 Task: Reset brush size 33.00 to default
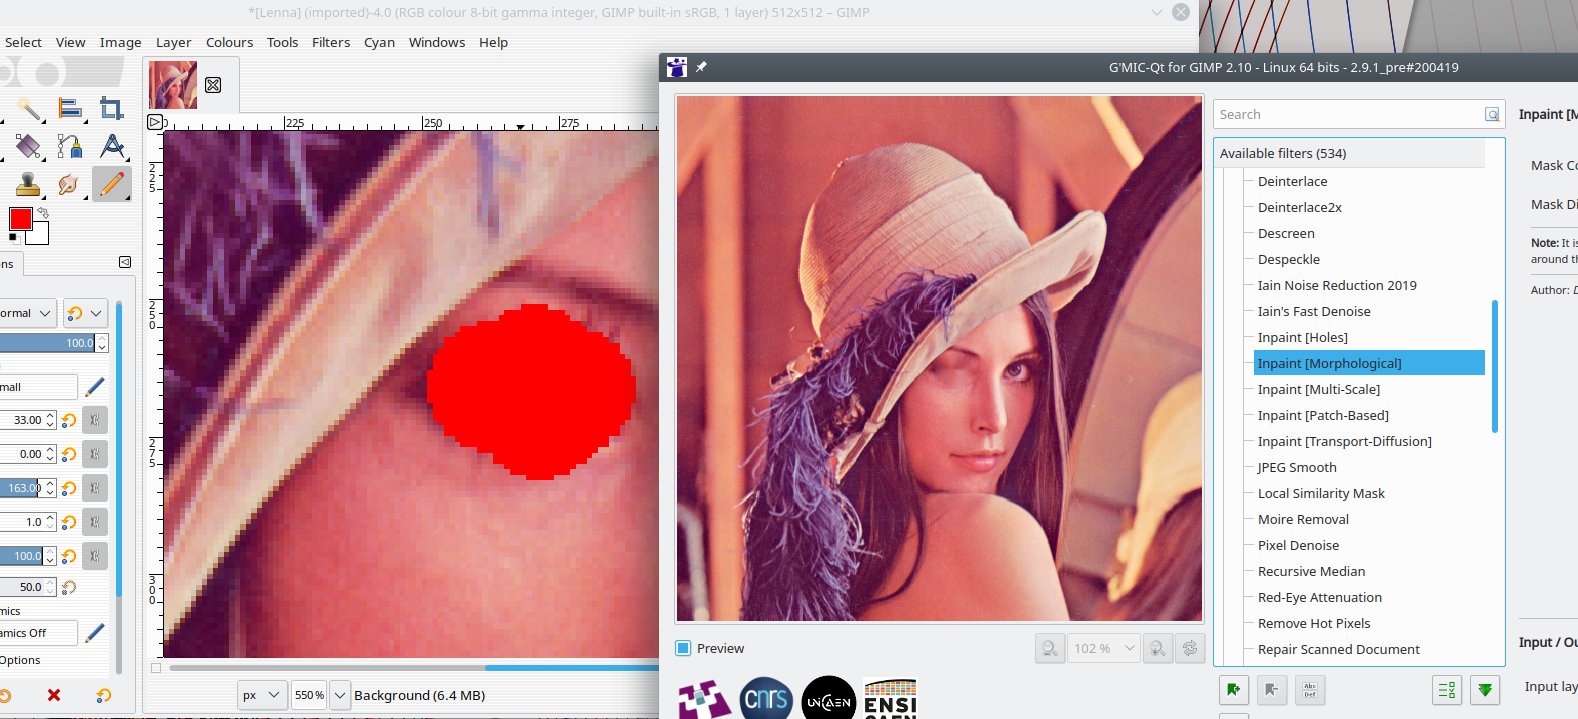69,420
